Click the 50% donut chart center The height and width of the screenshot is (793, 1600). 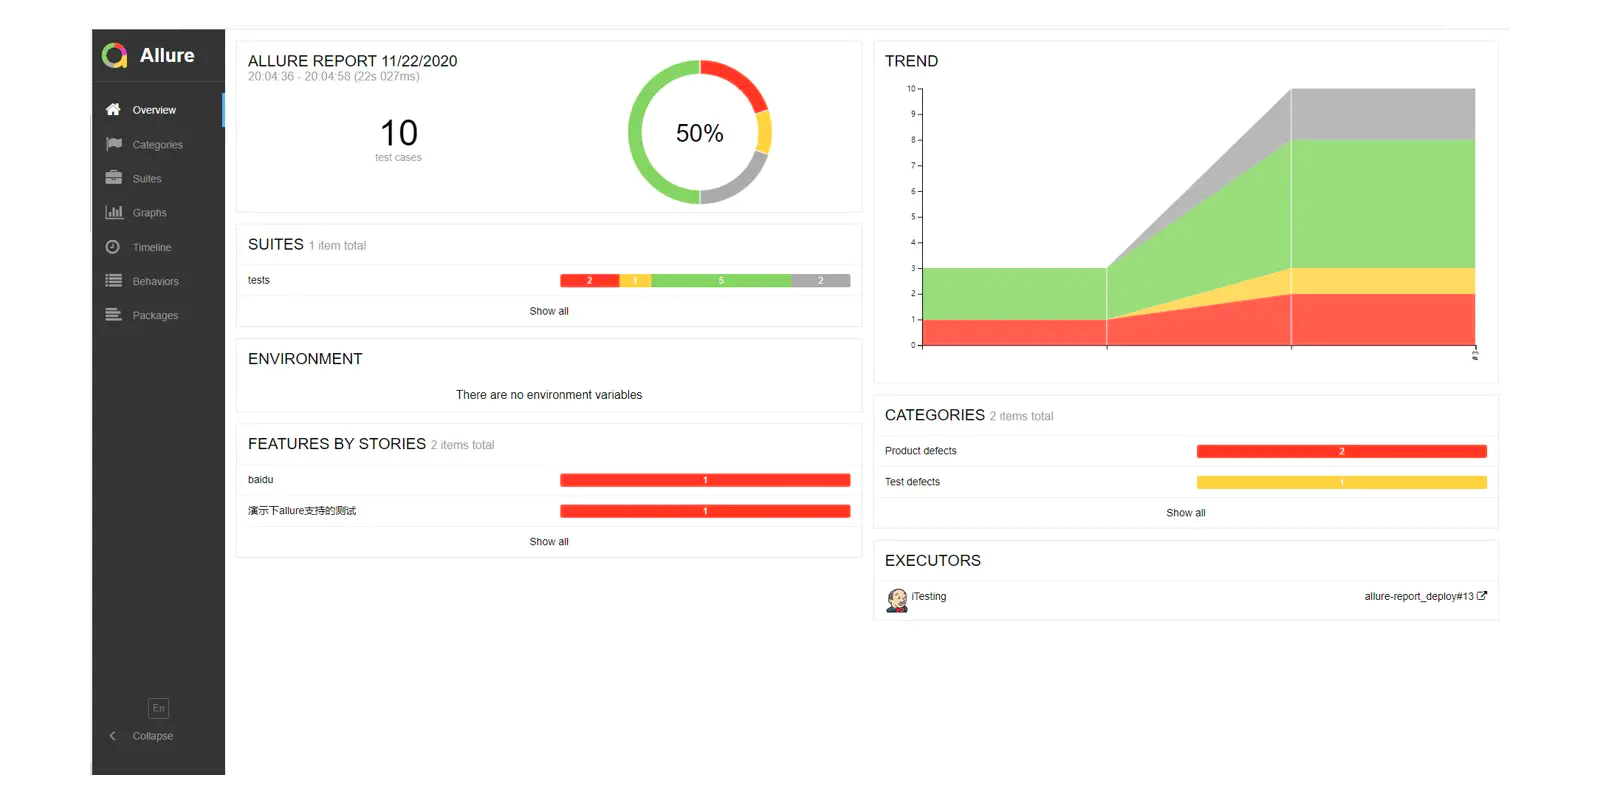700,133
